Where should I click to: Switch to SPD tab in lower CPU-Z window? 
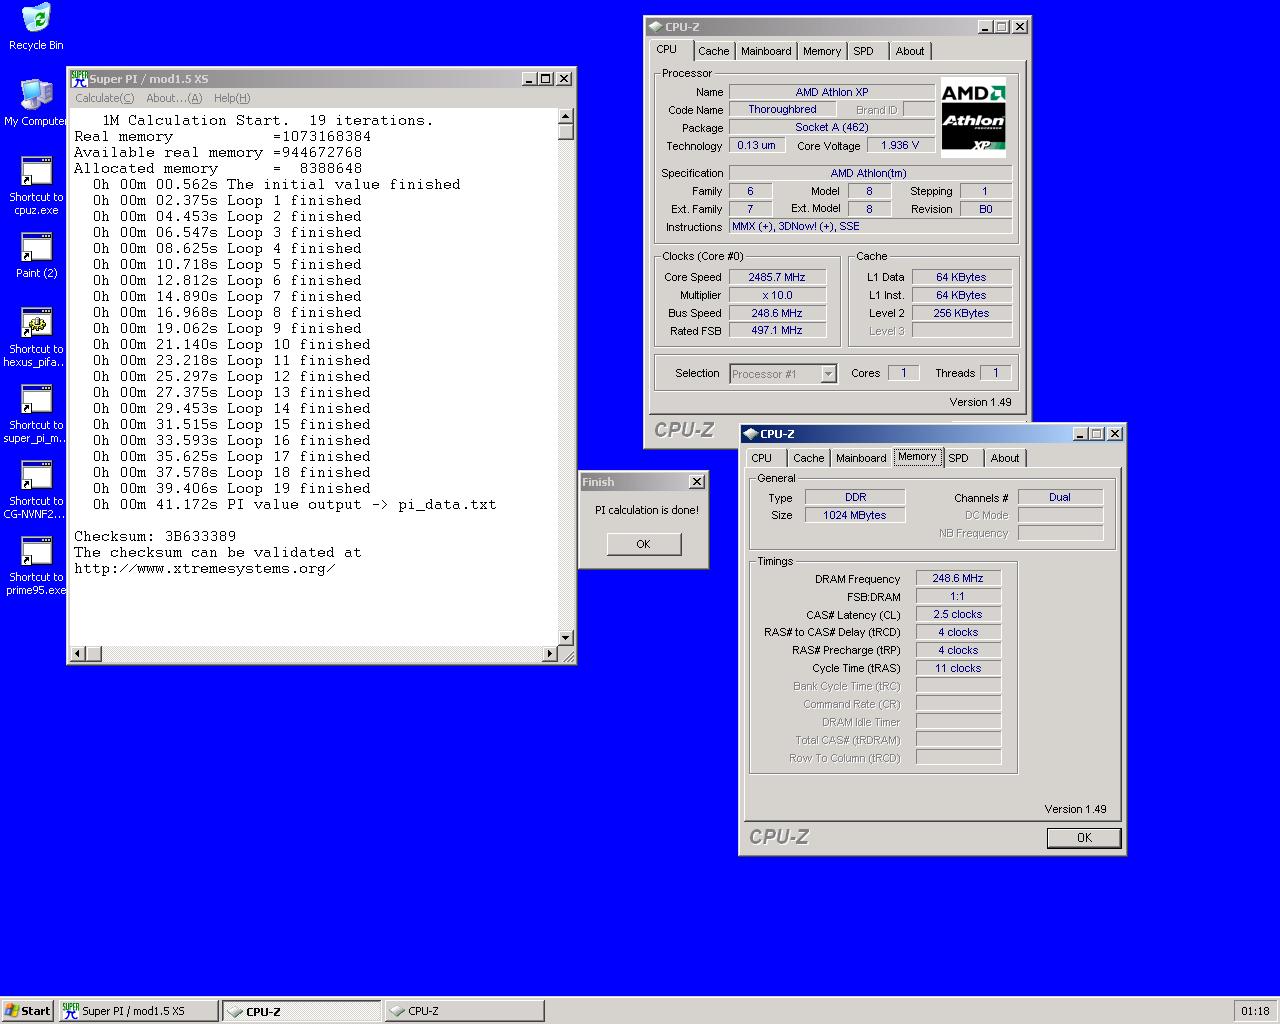click(x=959, y=458)
